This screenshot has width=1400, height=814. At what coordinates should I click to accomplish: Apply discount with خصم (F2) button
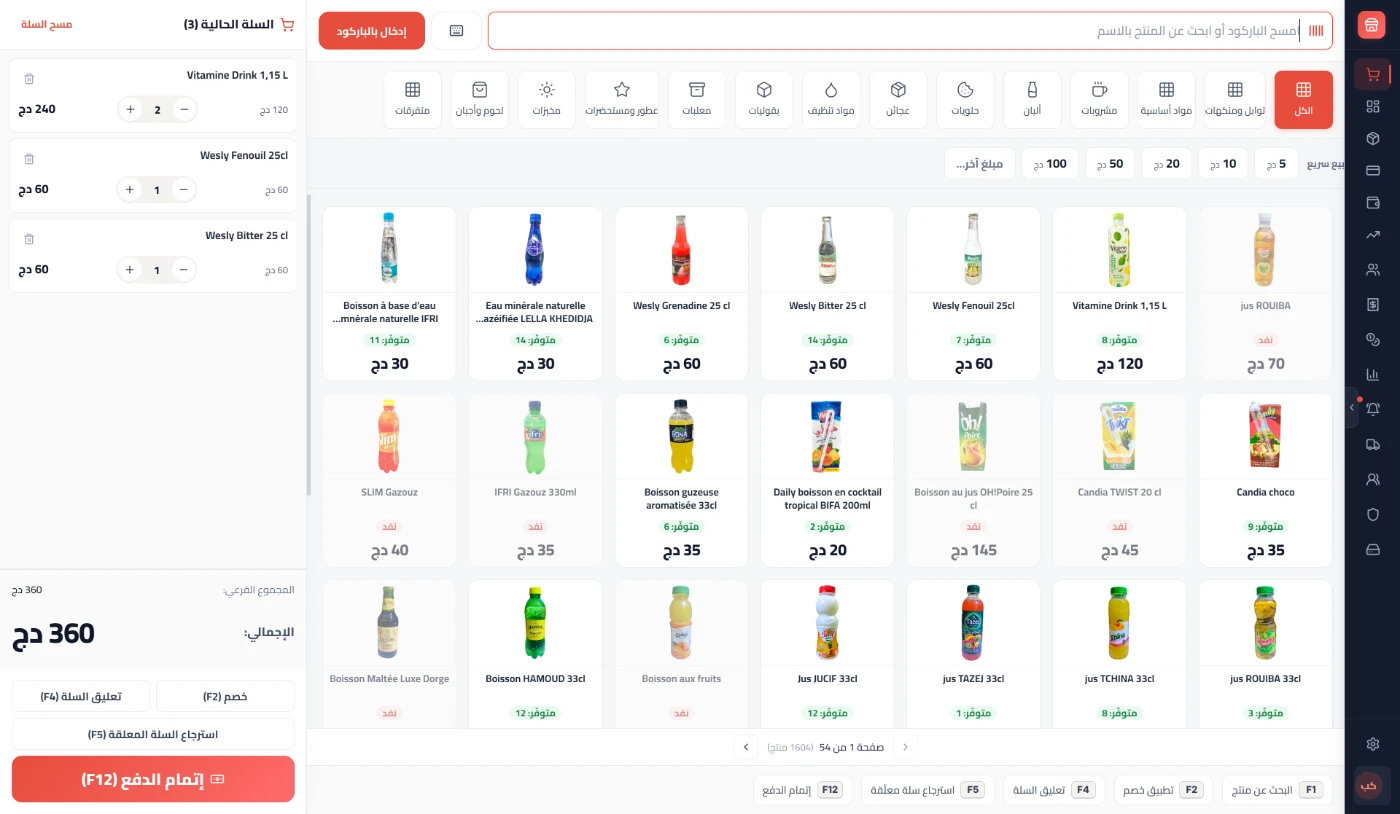[225, 696]
